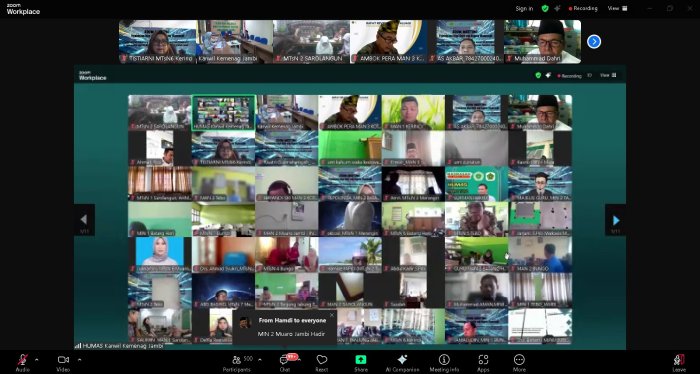Select TISTIARNI MTsN6 Kerinci video in top strip
Screen dimensions: 700x374
click(157, 42)
